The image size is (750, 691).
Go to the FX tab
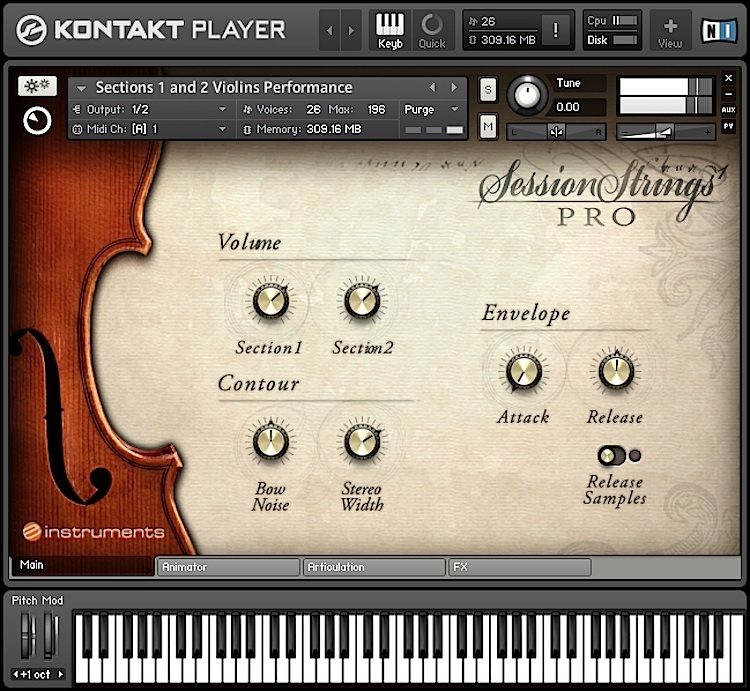coord(519,567)
